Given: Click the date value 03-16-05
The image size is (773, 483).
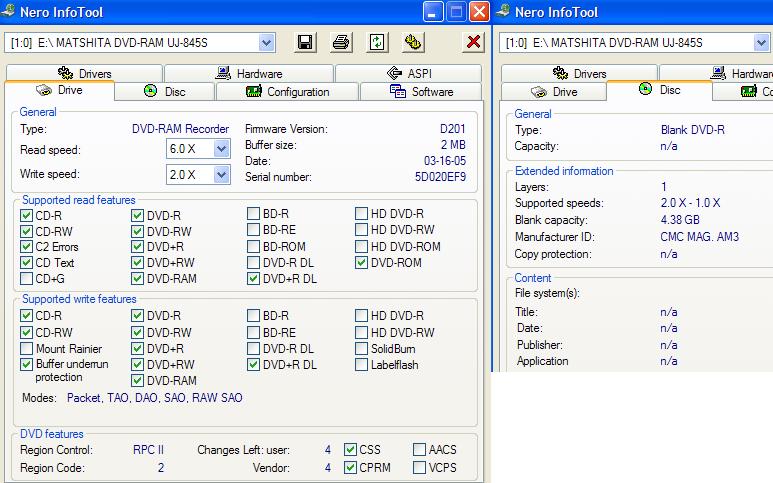Looking at the screenshot, I should (445, 161).
